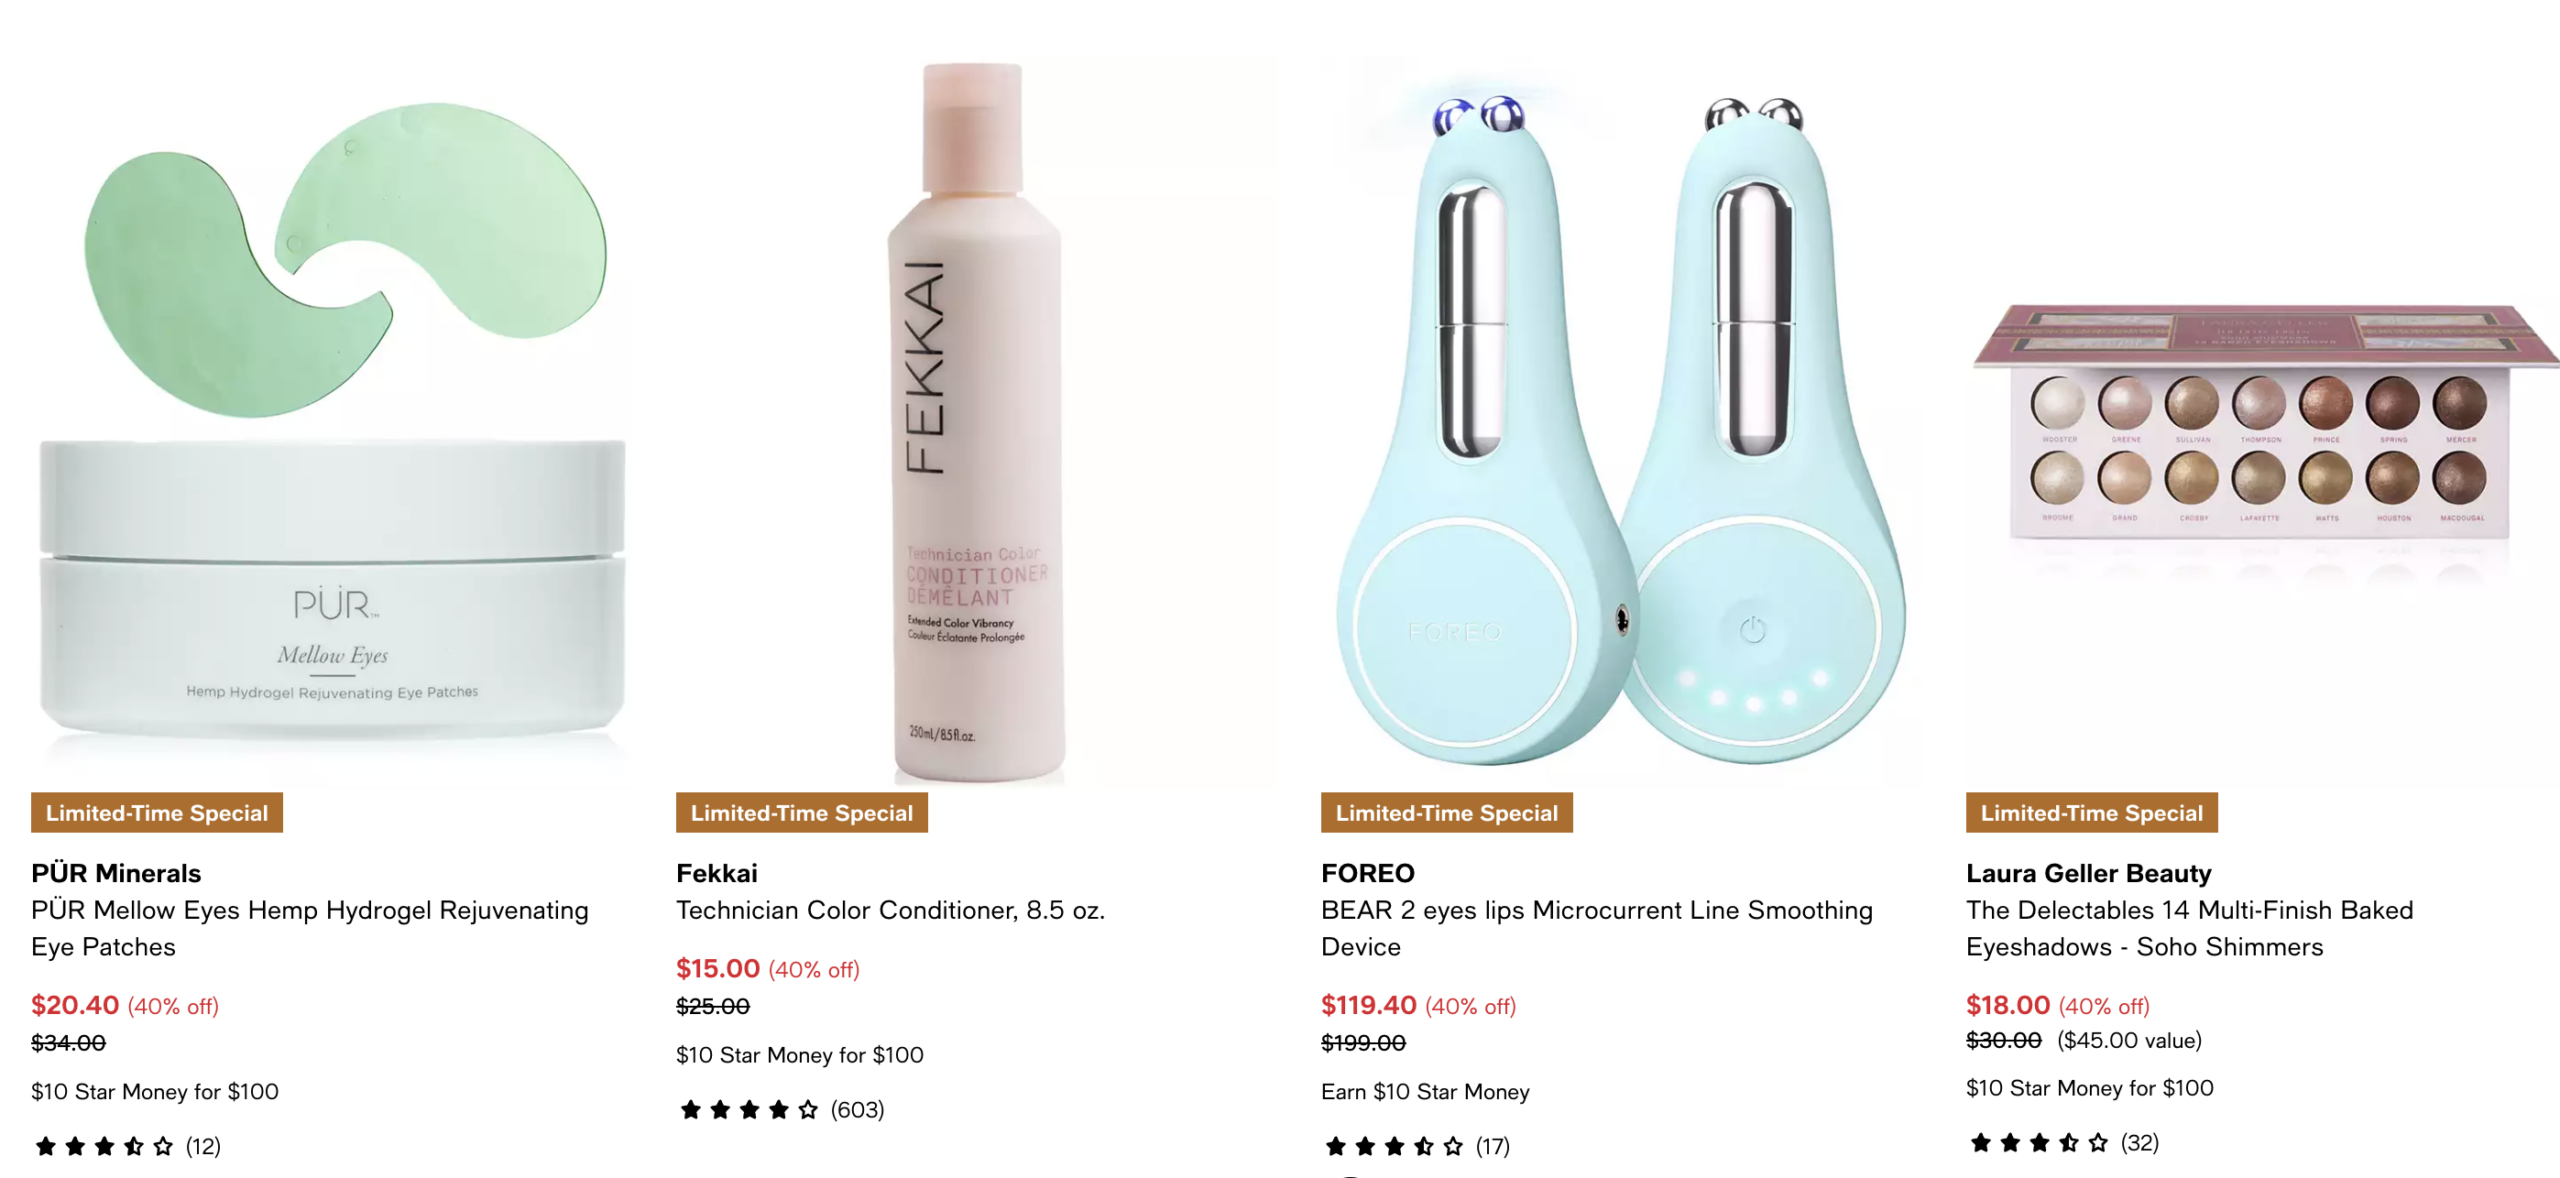
Task: Click Limited-Time Special badge under FOREO device
Action: [1446, 813]
